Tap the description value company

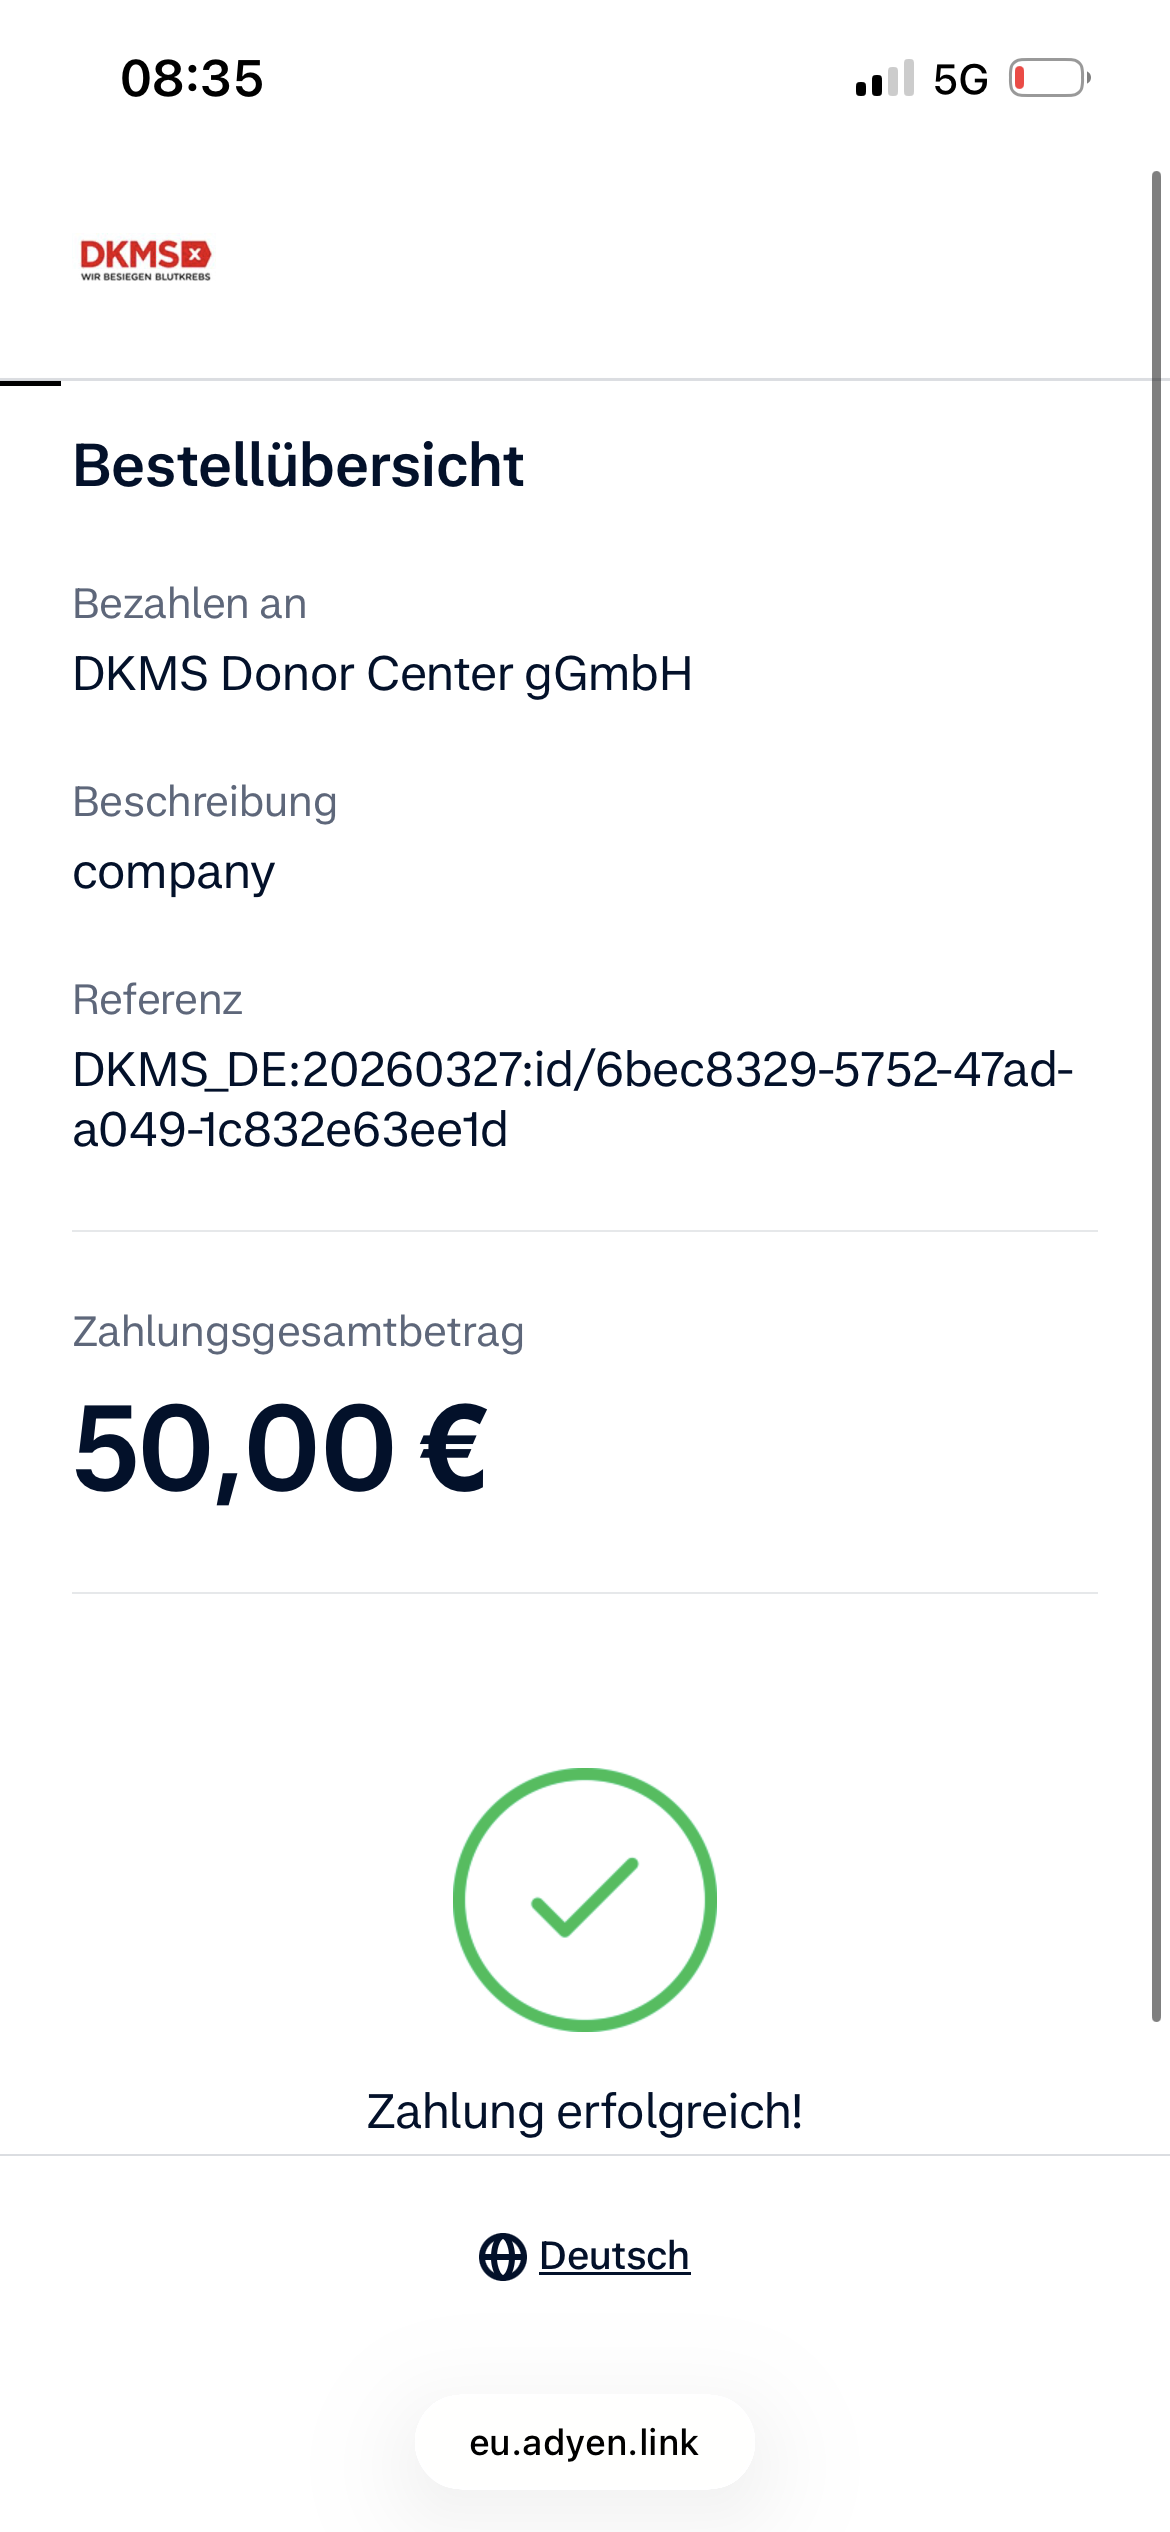(174, 873)
